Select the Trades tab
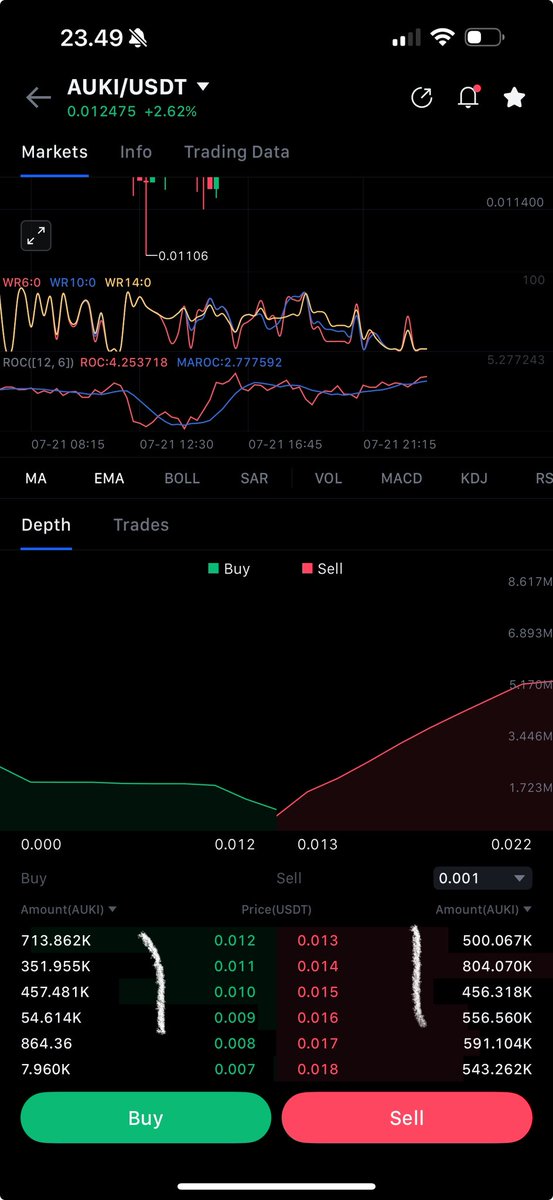553x1200 pixels. (141, 525)
